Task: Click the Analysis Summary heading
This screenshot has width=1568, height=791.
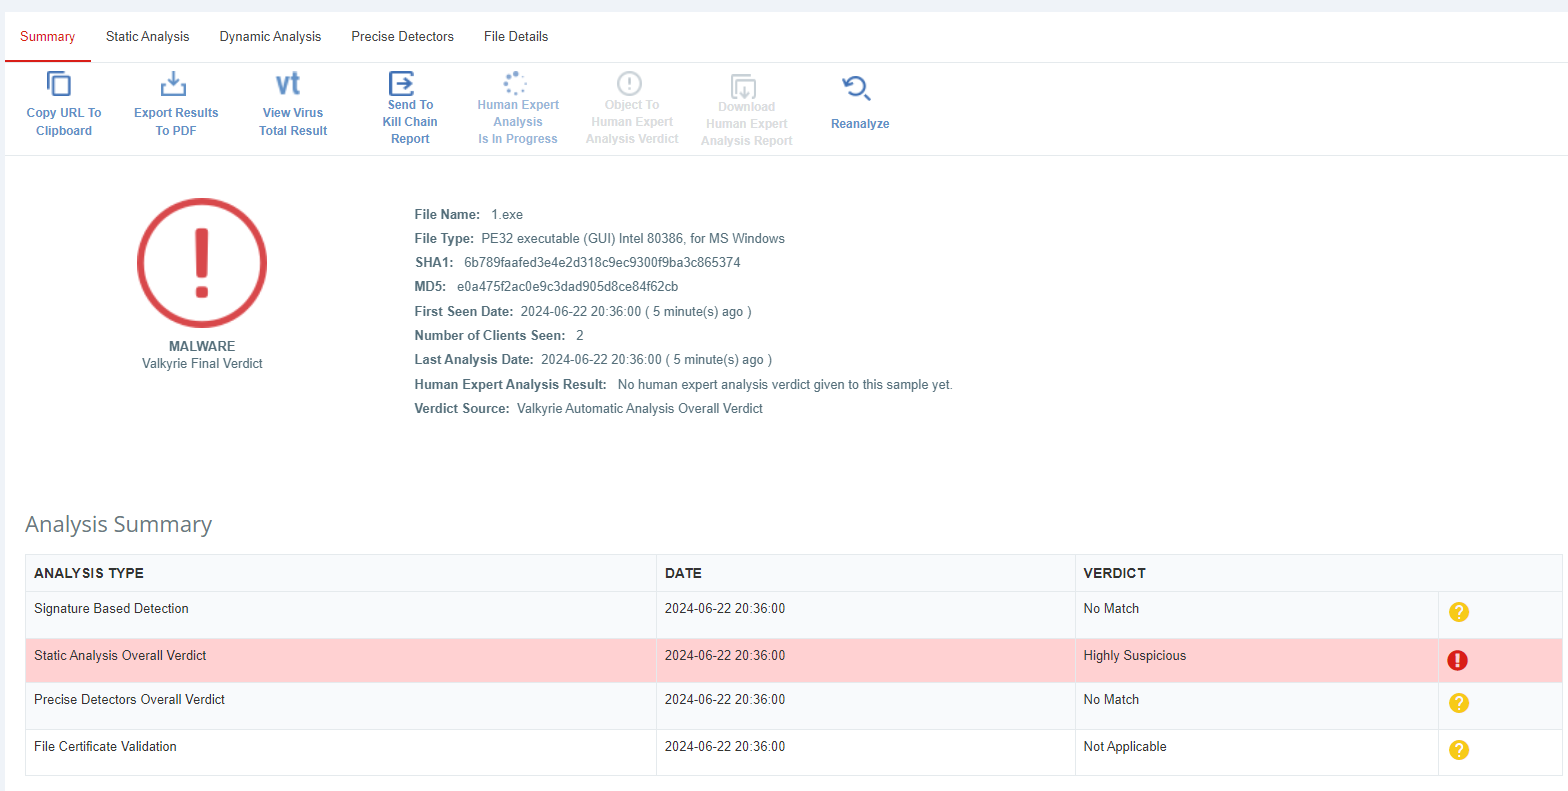Action: [x=119, y=525]
